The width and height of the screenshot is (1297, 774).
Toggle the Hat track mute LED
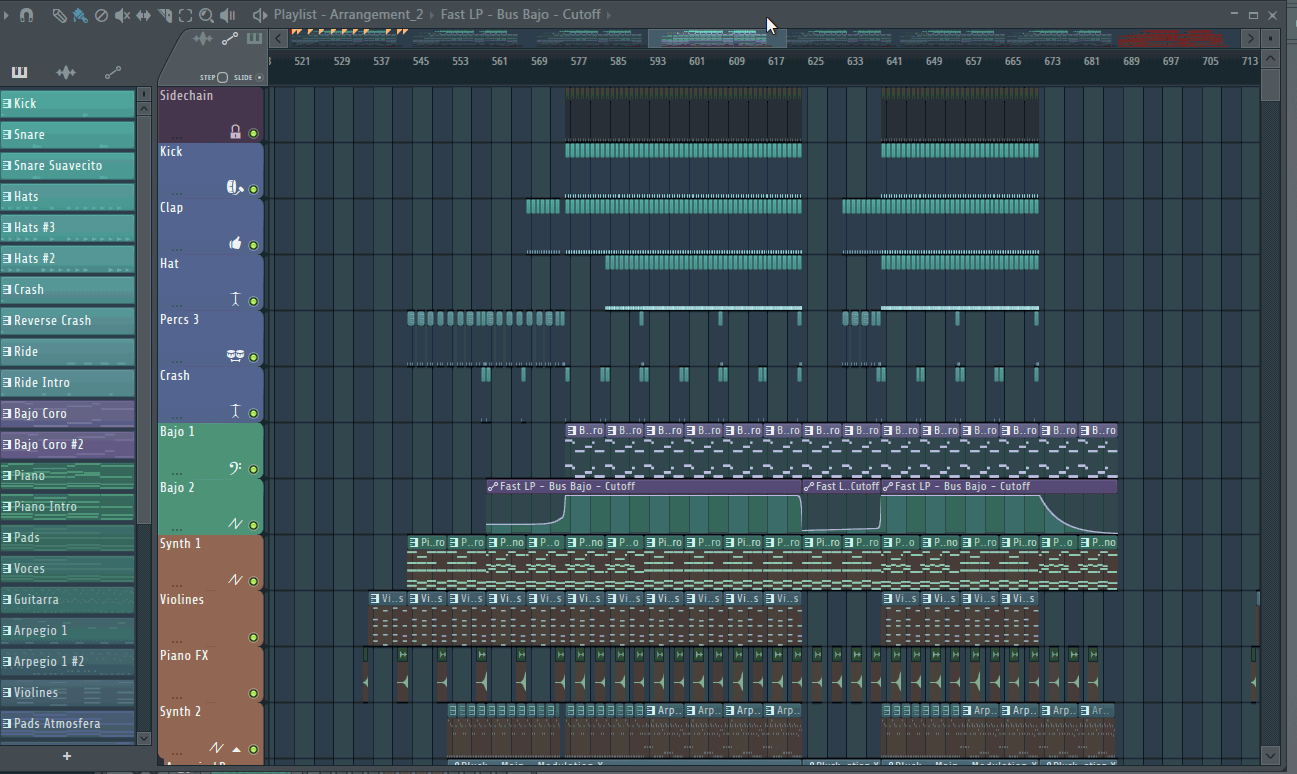click(253, 301)
